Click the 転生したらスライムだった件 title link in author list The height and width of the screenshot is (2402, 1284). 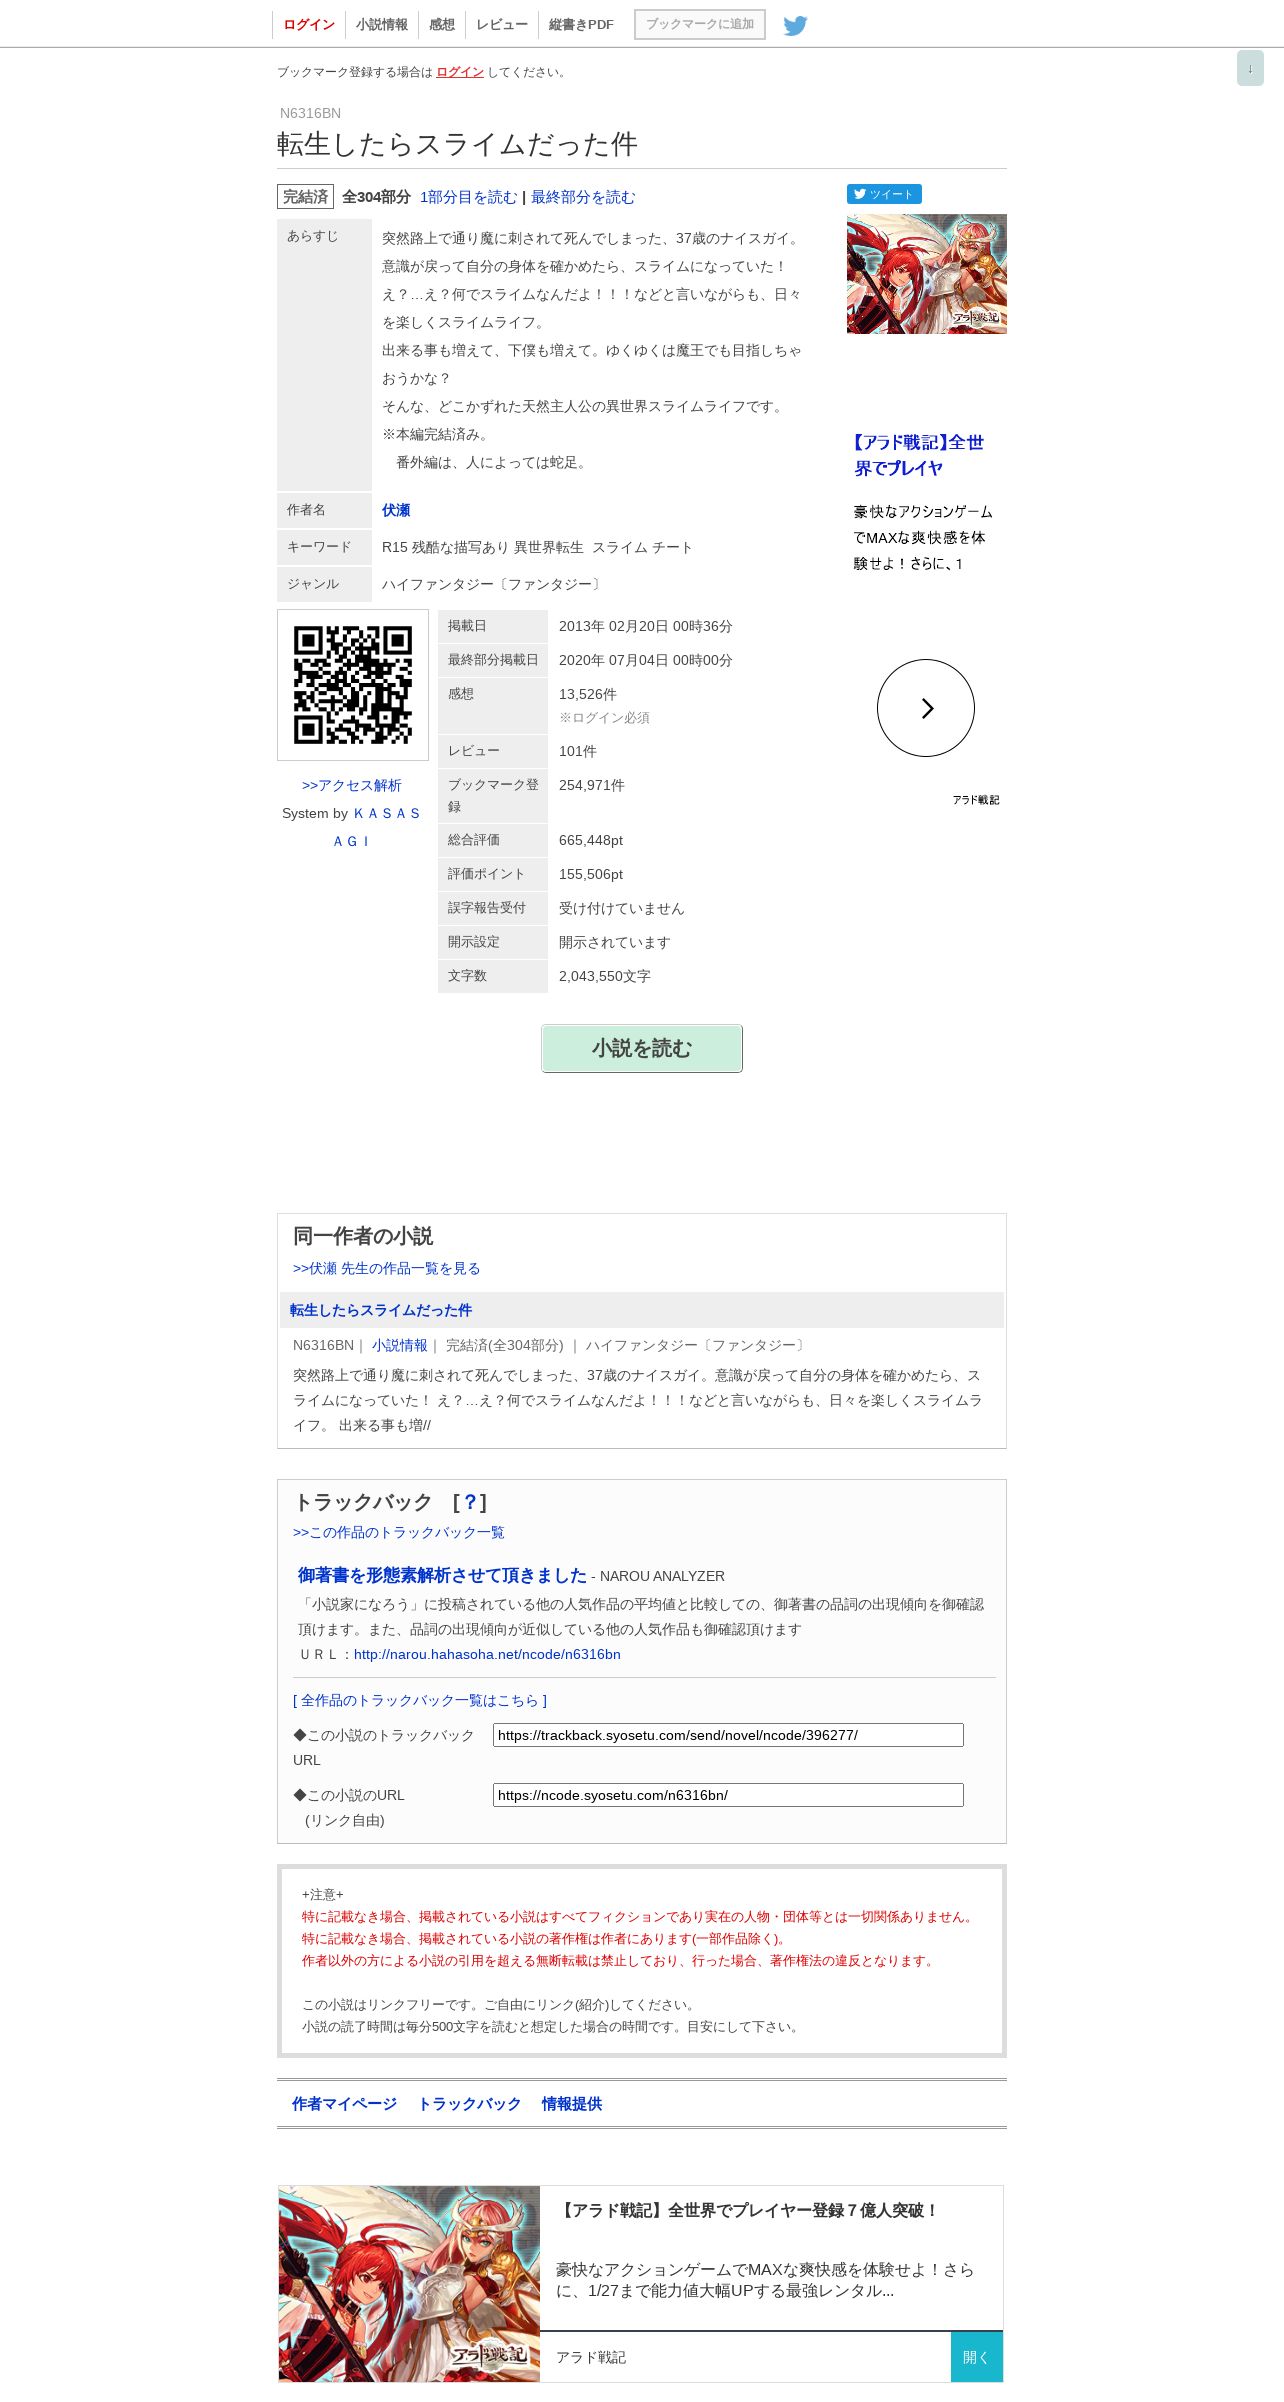[x=381, y=1310]
